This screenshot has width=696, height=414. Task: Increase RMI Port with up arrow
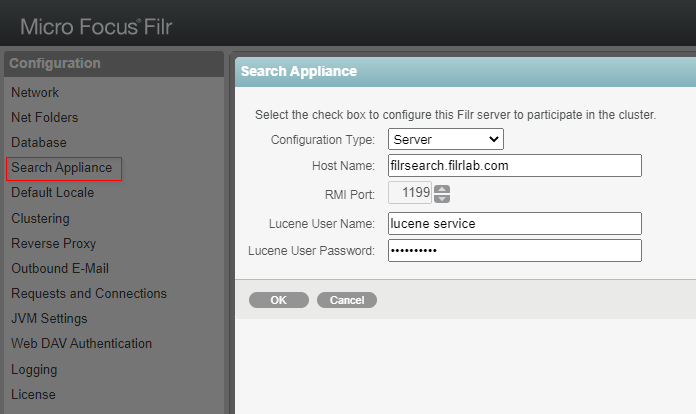click(x=442, y=189)
